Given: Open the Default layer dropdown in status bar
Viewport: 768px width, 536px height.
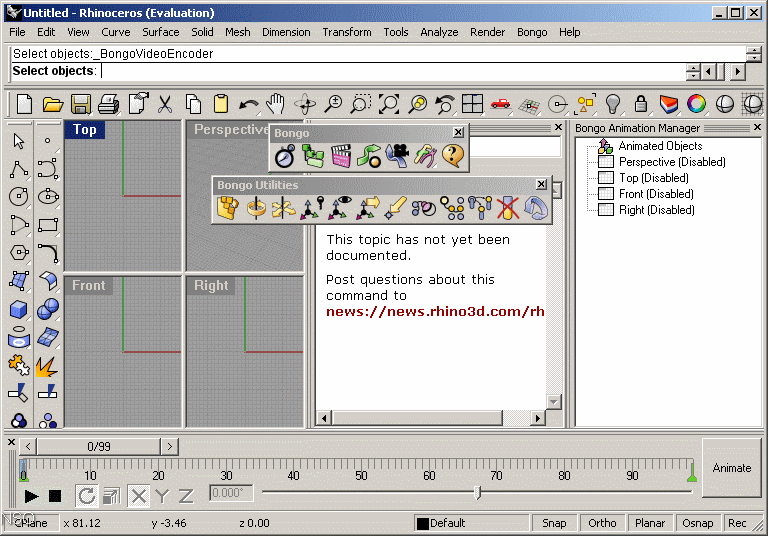Looking at the screenshot, I should (x=471, y=523).
